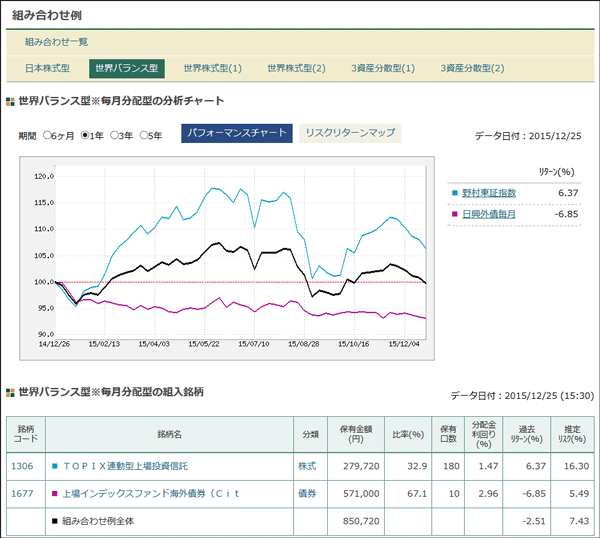
Task: Open the 日本株式型 tab
Action: point(47,68)
